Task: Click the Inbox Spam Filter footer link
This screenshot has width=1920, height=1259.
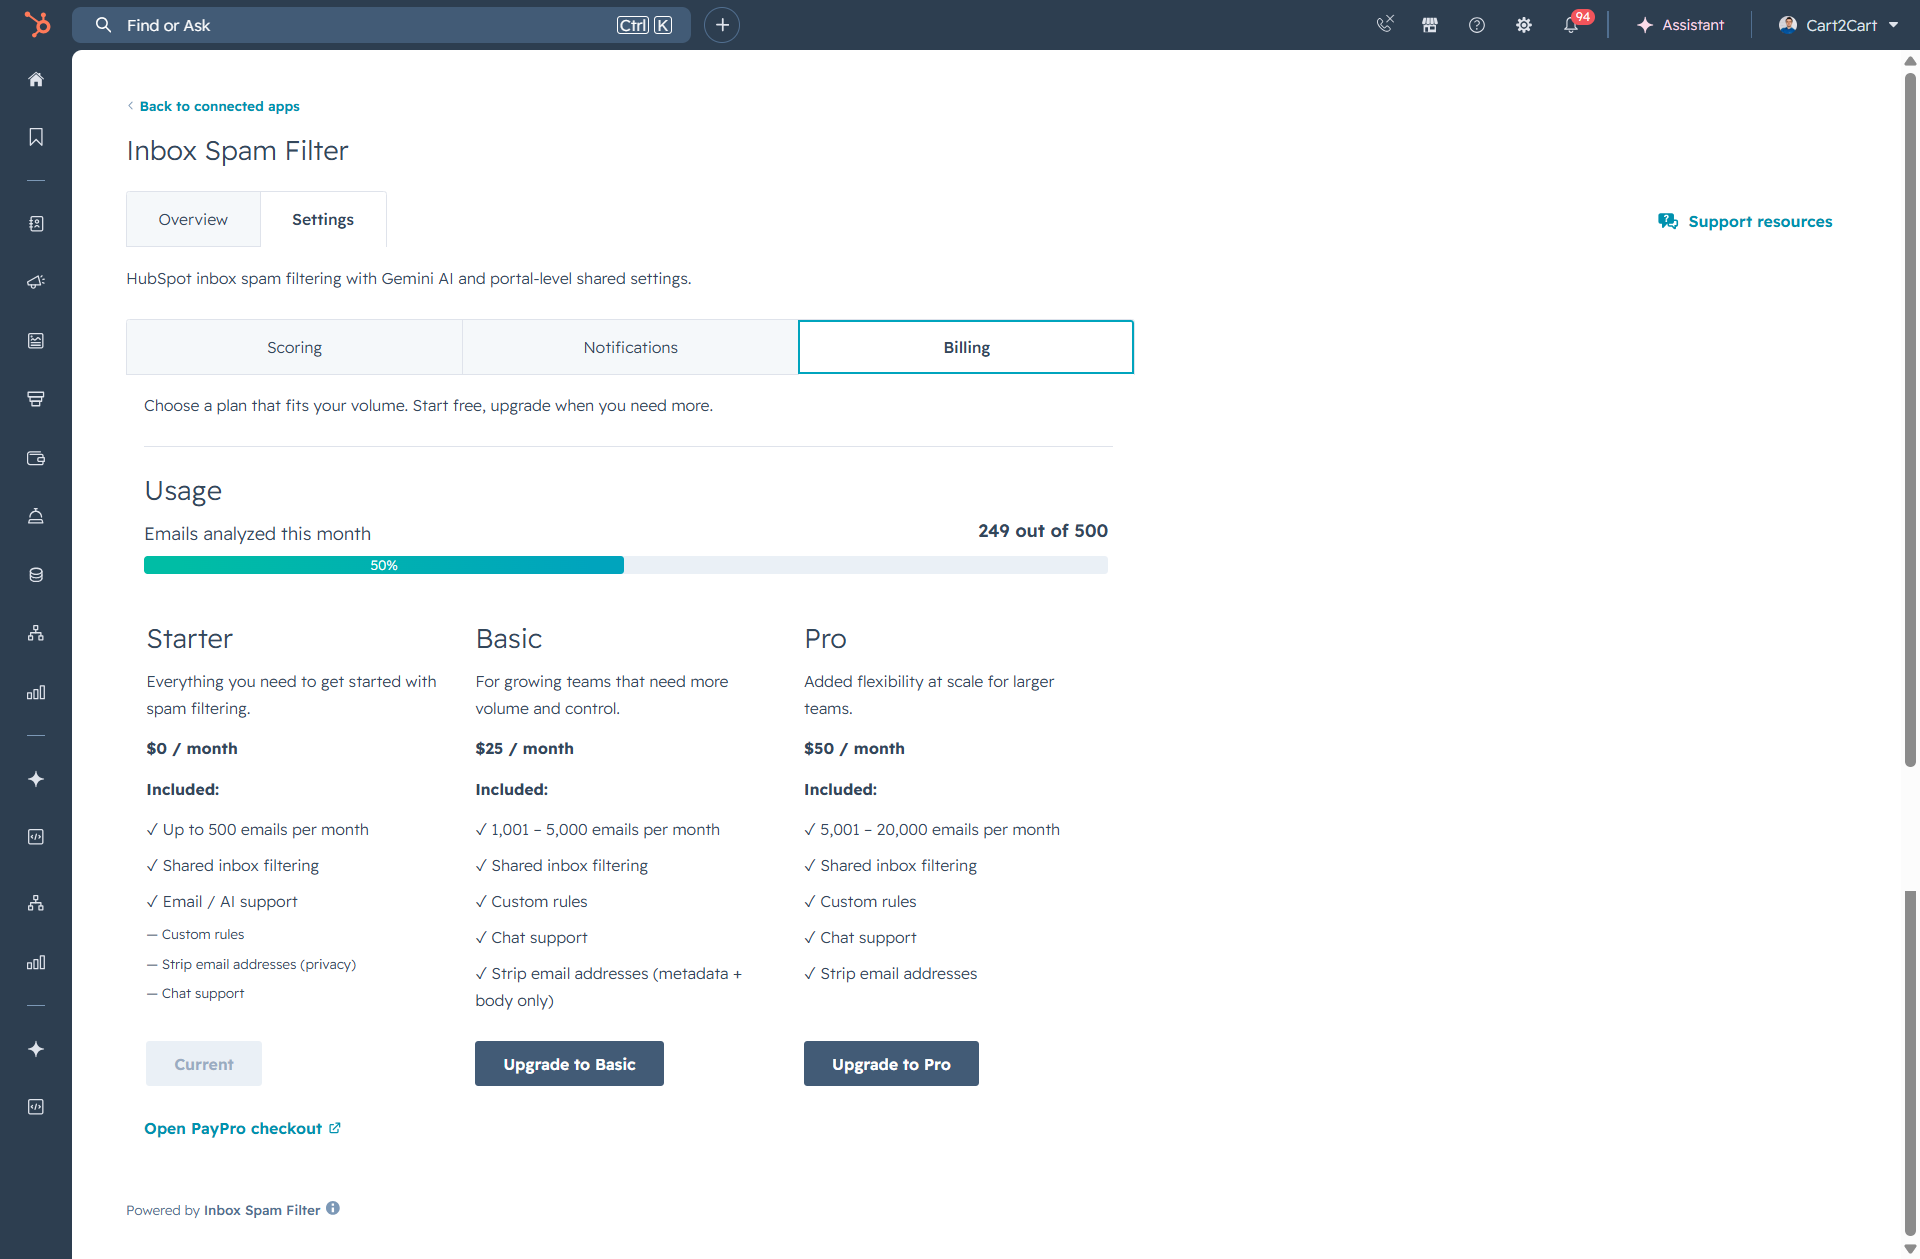Action: pos(262,1210)
